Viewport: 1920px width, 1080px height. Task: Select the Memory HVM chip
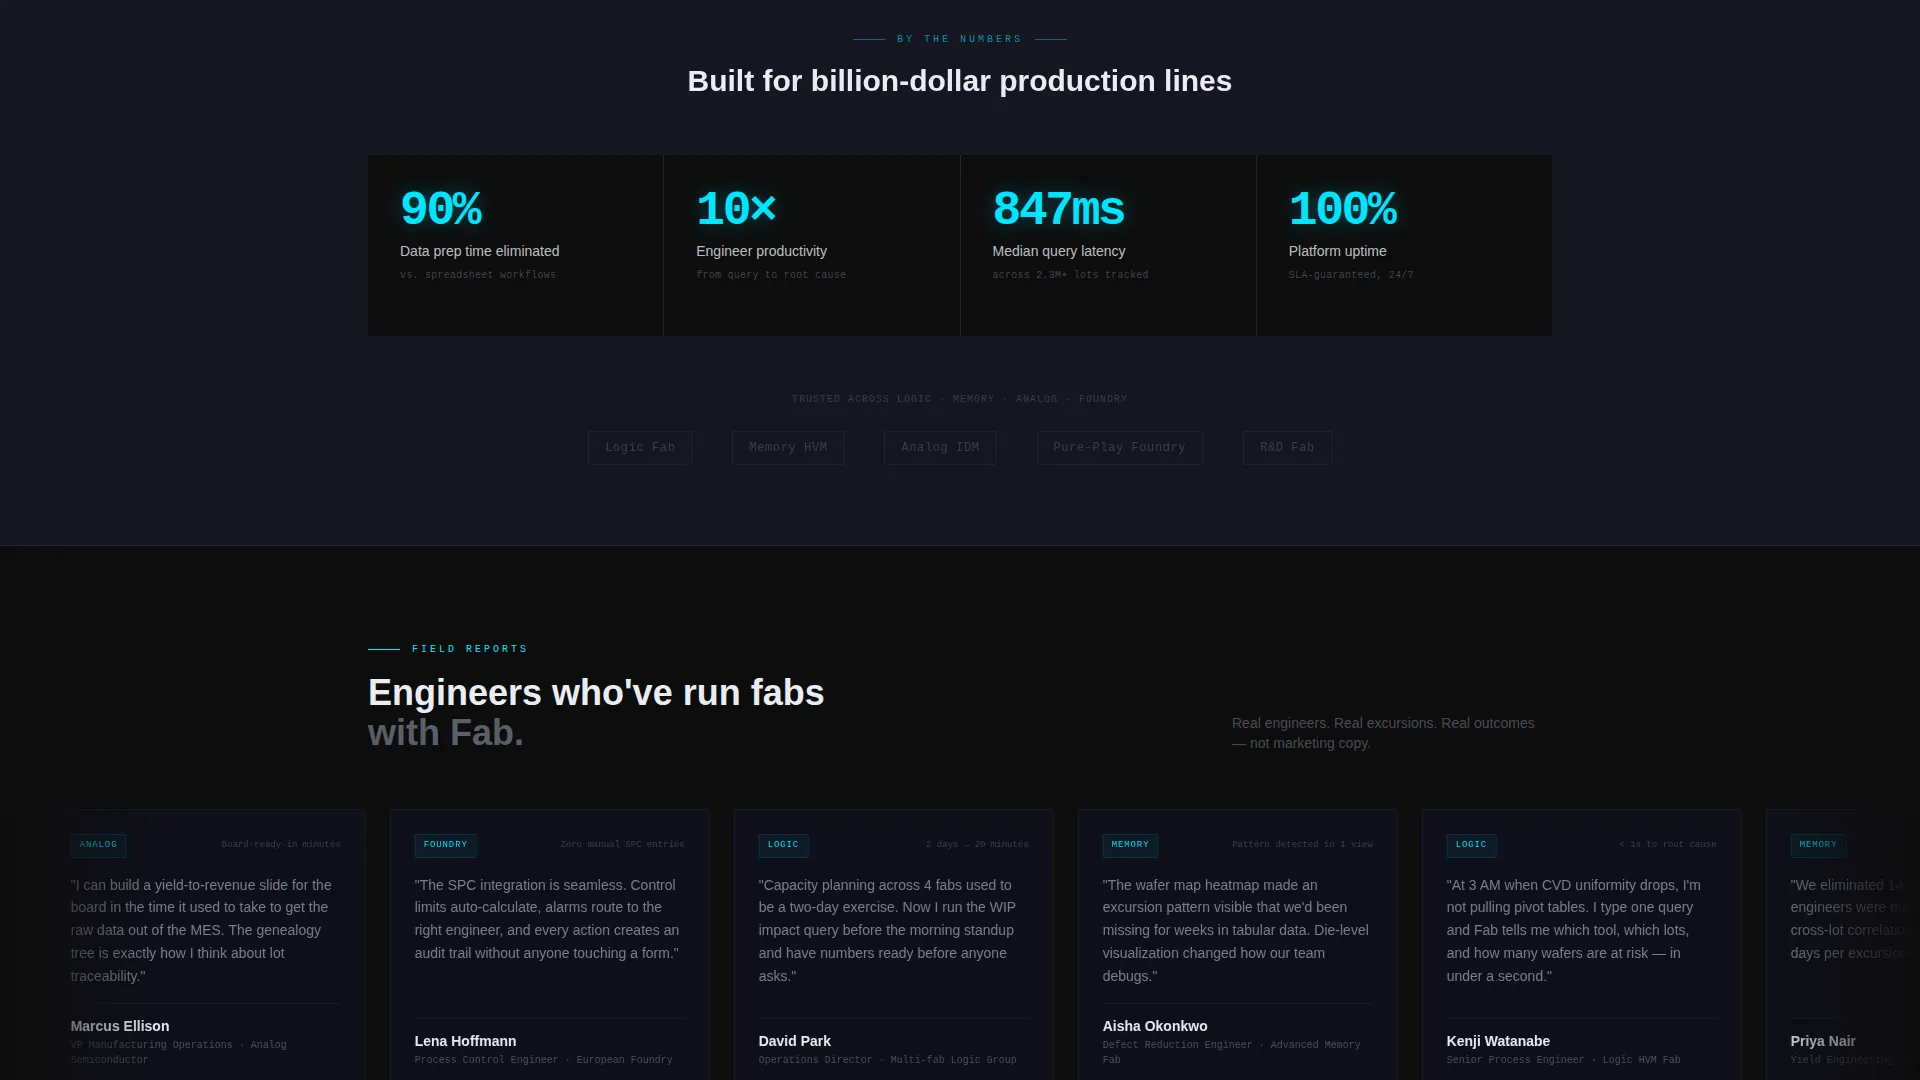[788, 447]
